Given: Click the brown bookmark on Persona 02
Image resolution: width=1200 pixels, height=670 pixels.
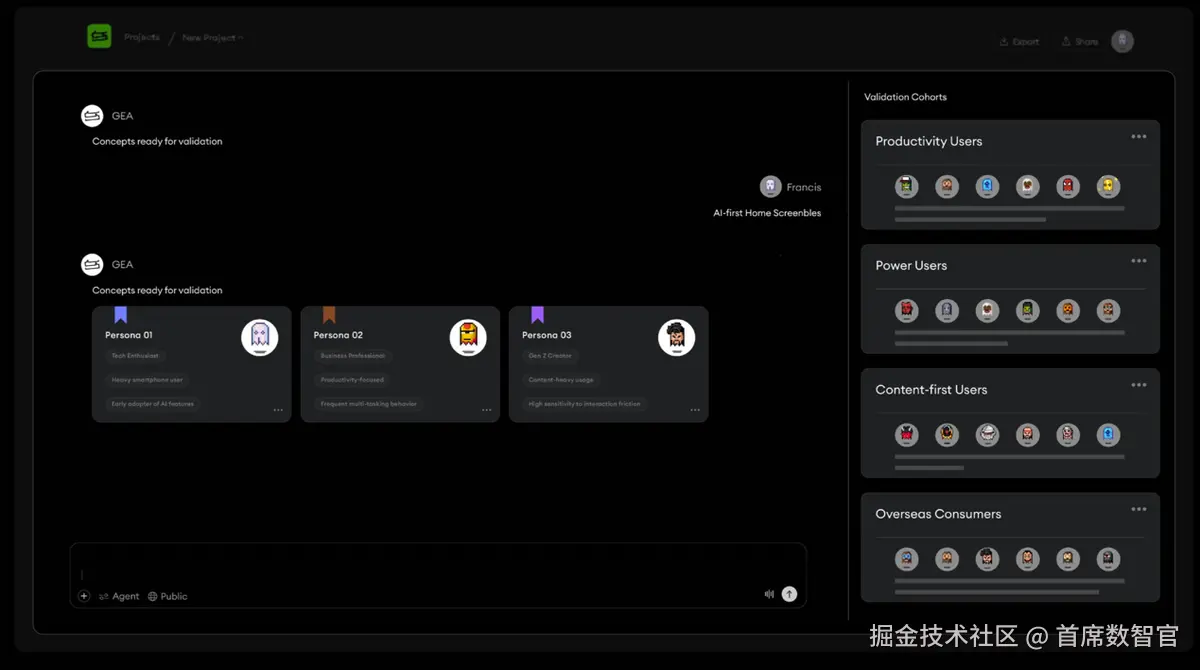Looking at the screenshot, I should (329, 315).
